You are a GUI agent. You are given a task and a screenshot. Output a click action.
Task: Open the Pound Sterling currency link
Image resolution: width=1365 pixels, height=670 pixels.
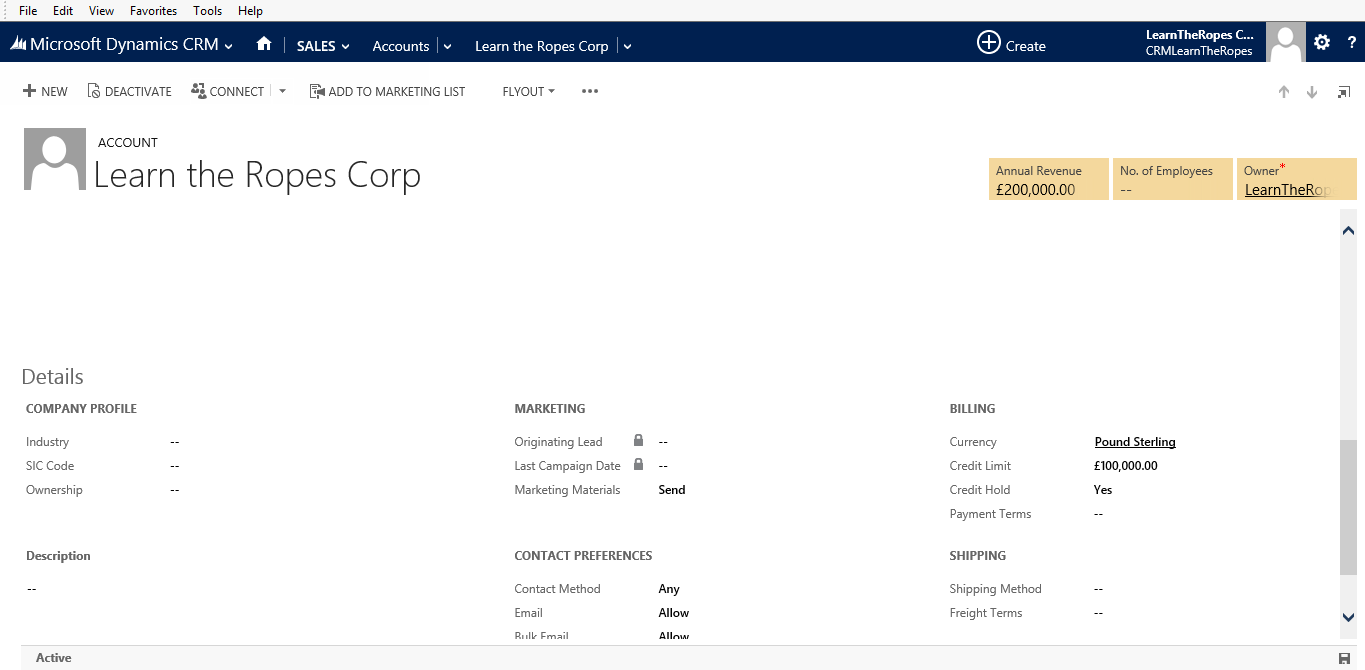(x=1134, y=441)
